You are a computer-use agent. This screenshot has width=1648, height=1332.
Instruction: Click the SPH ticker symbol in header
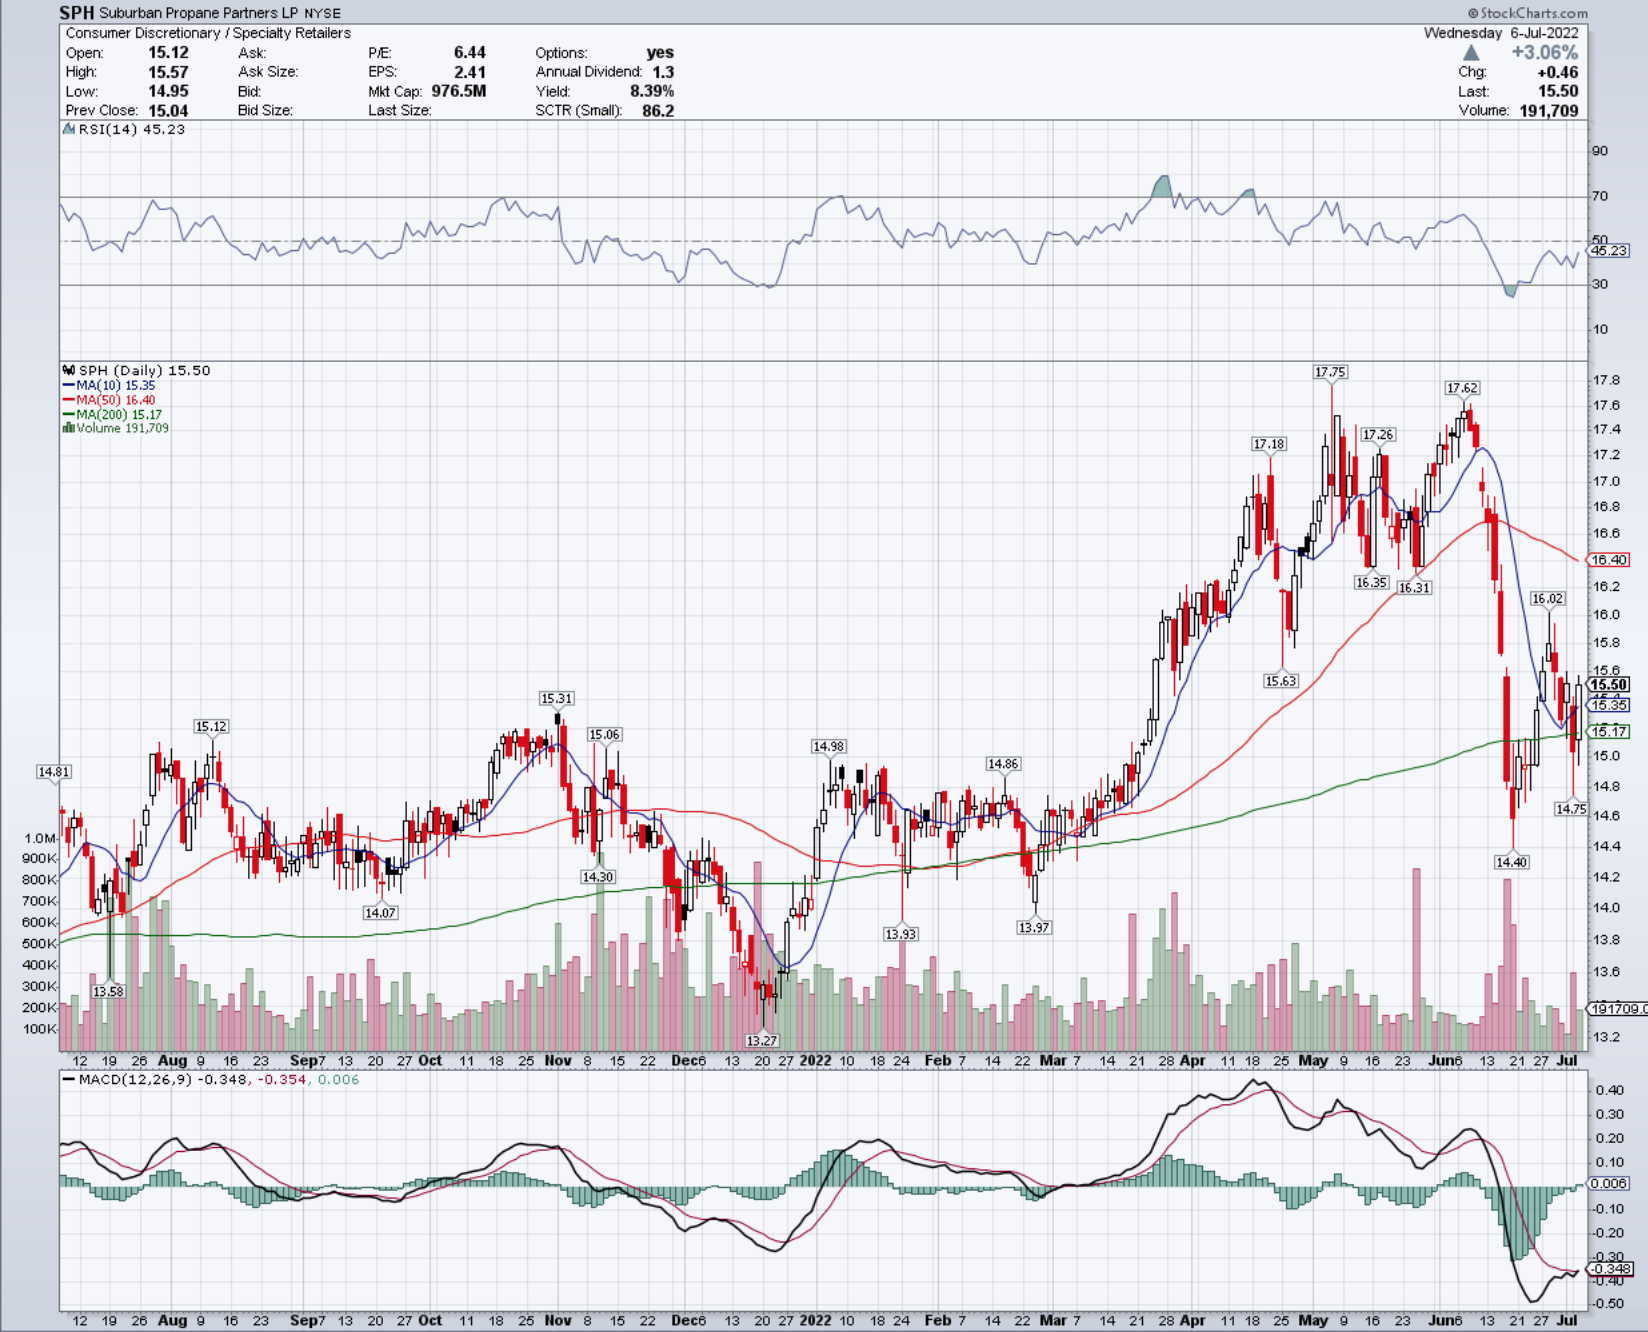(77, 13)
